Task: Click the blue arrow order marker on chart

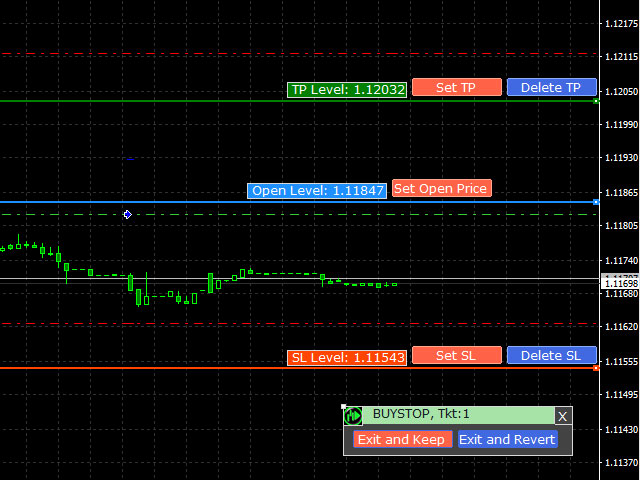Action: tap(128, 214)
